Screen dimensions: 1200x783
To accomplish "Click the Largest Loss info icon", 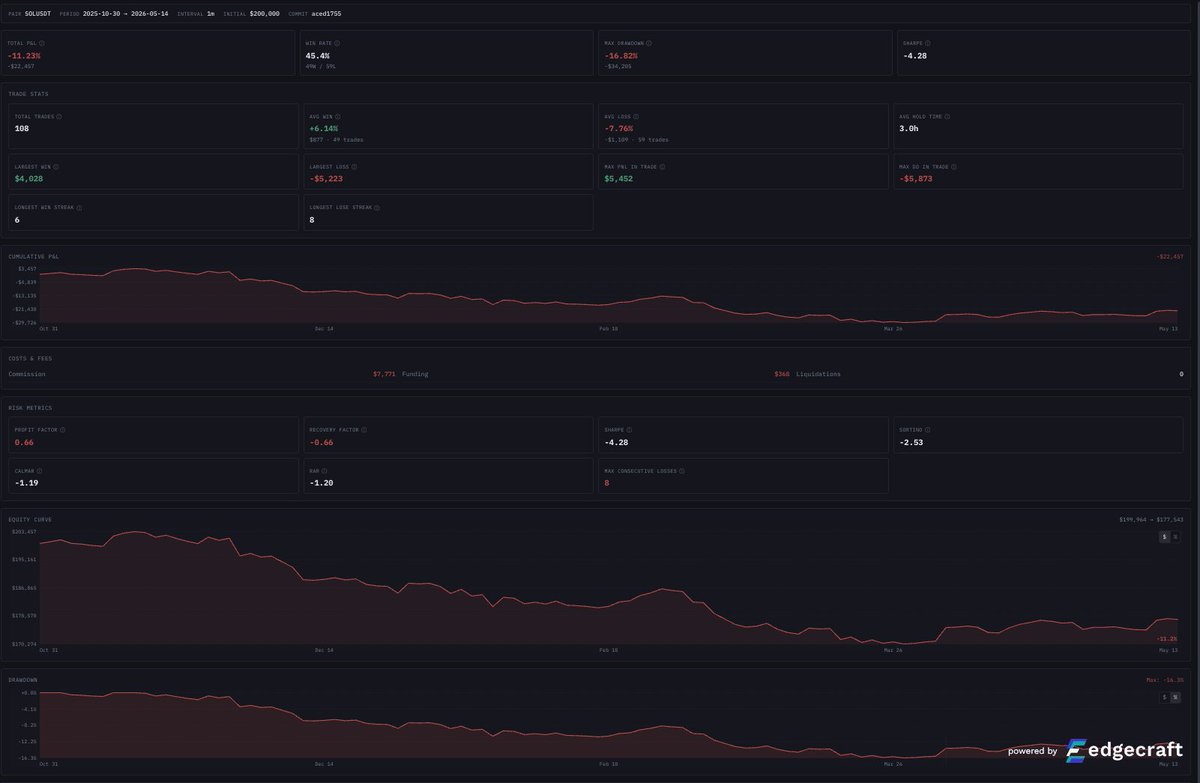I will click(355, 166).
